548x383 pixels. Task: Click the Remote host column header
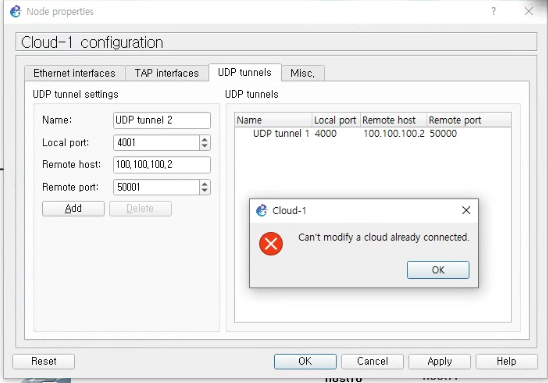point(393,120)
